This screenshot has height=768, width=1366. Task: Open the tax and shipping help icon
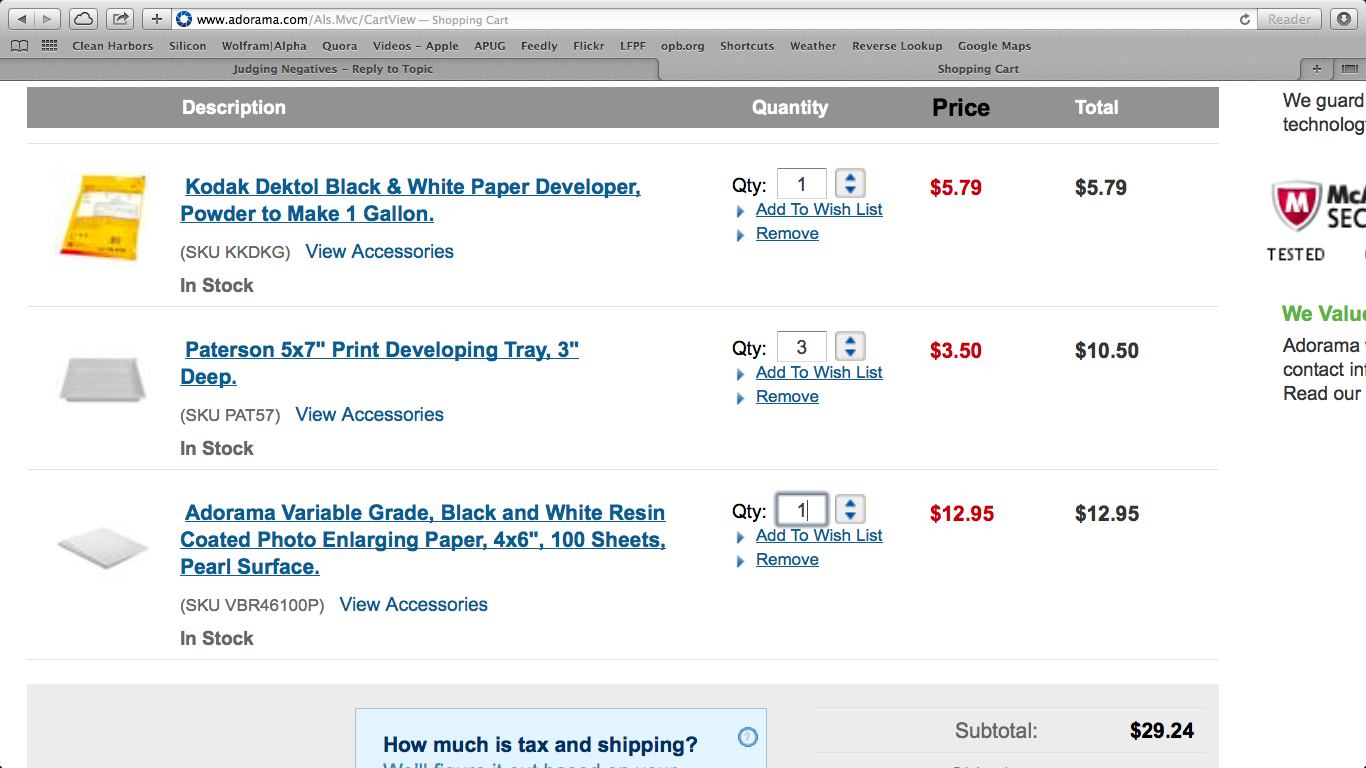pos(747,737)
